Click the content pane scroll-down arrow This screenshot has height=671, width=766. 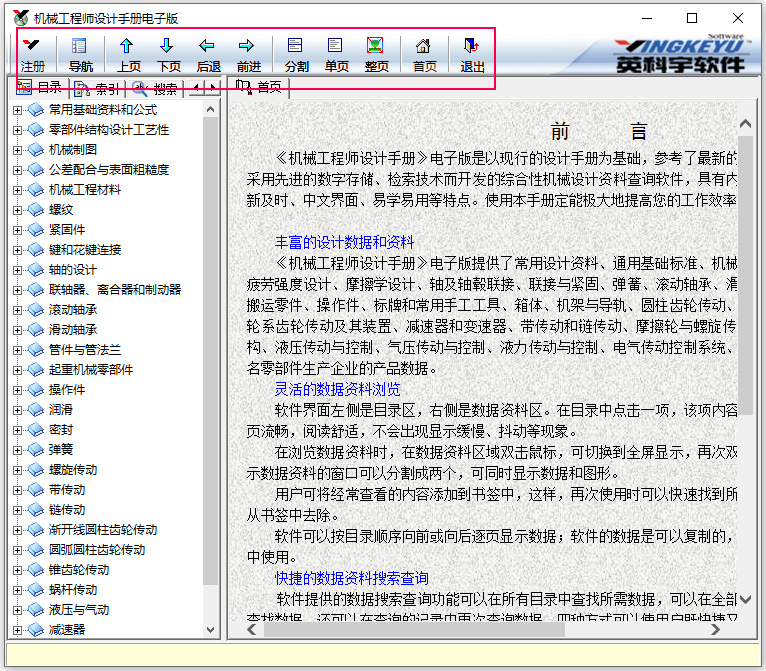745,599
